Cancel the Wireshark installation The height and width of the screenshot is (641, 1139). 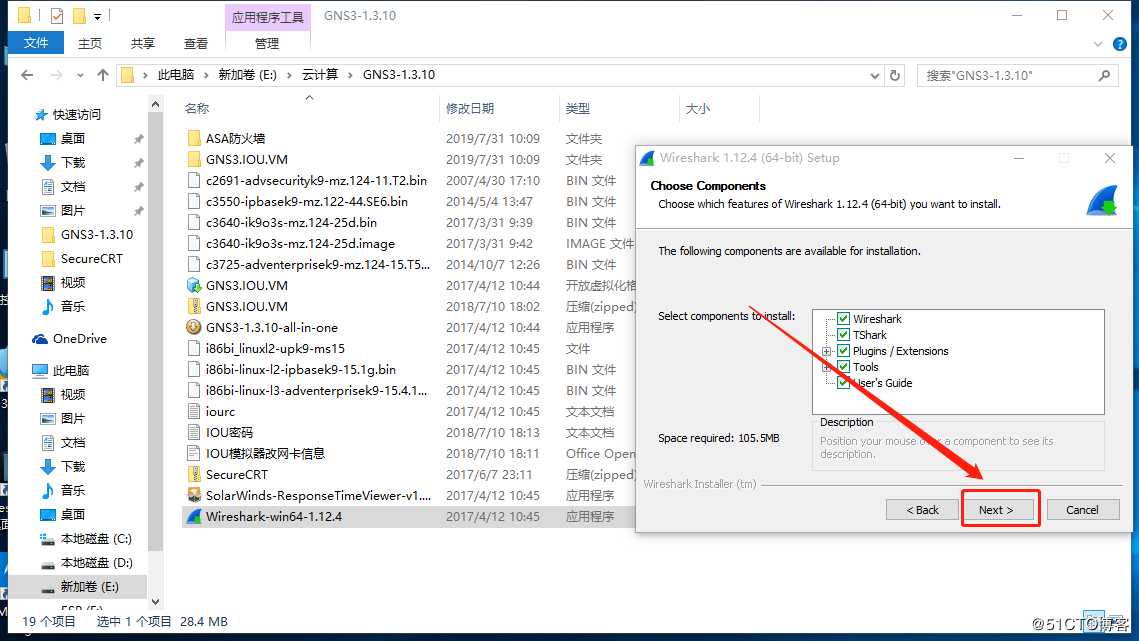(1082, 509)
